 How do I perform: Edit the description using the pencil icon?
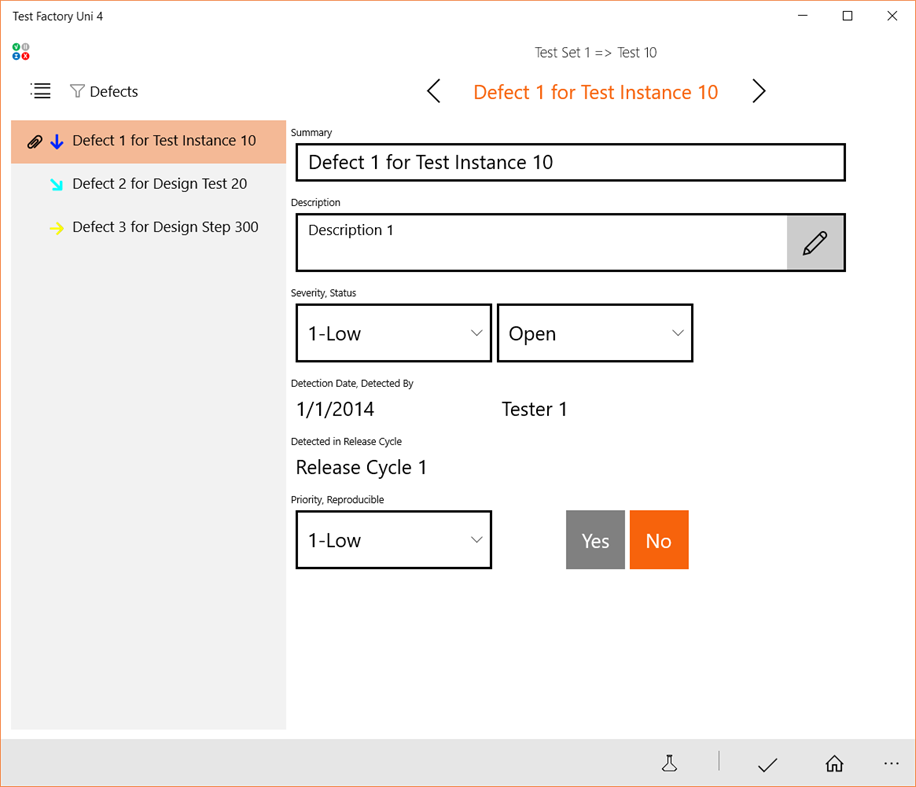pyautogui.click(x=816, y=242)
